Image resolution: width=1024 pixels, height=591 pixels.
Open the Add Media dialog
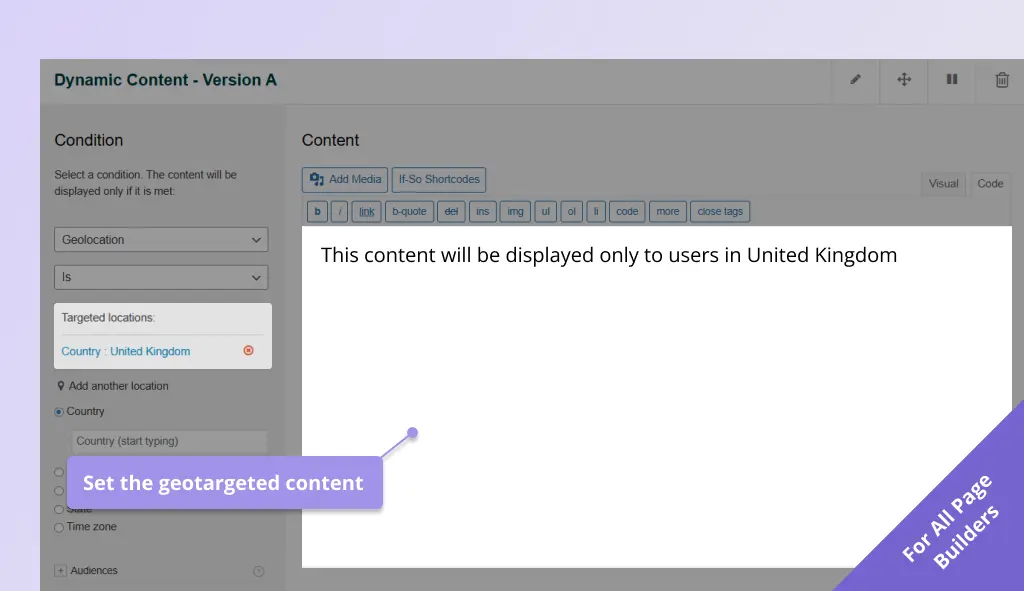click(344, 179)
